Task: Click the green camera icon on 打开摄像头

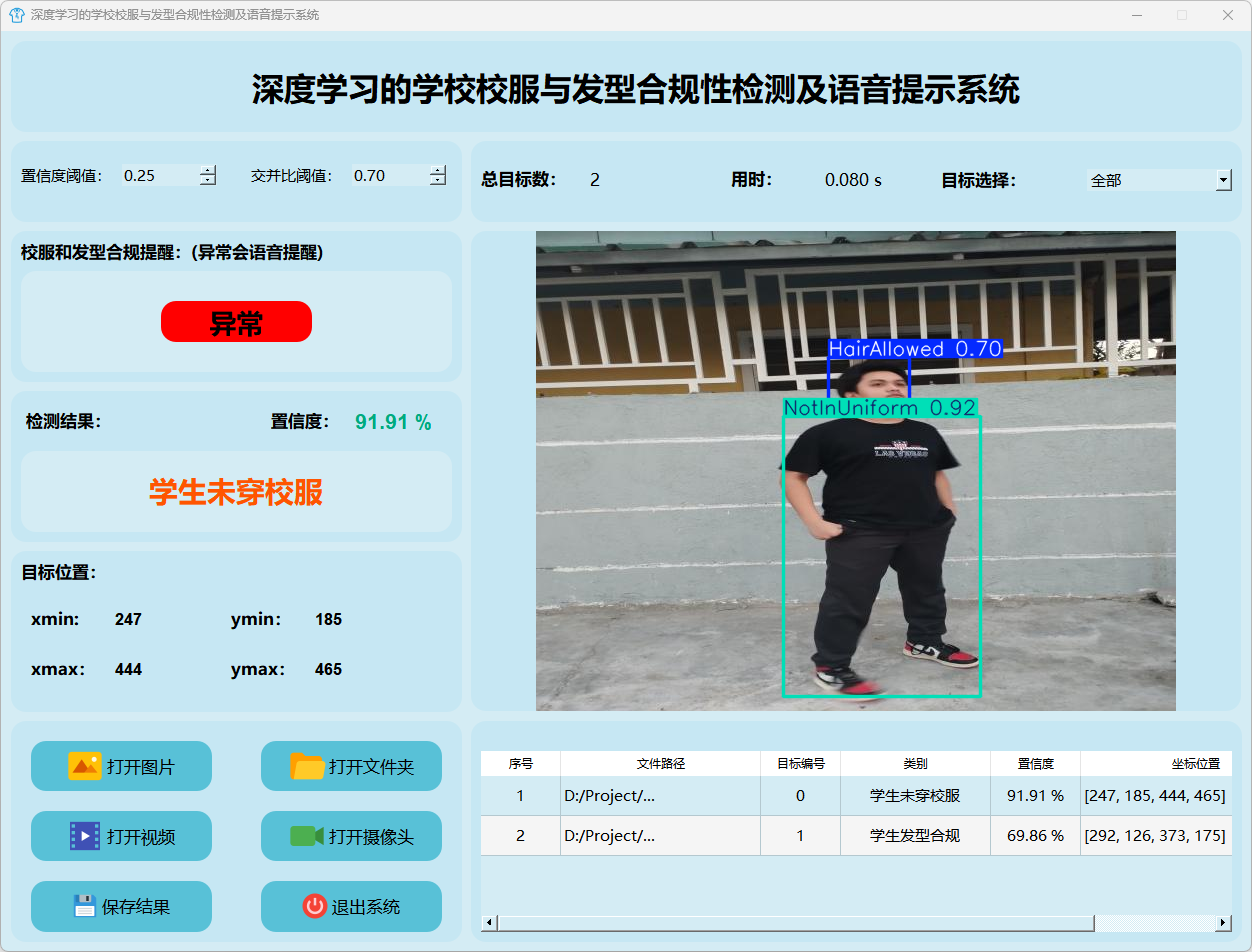Action: tap(306, 835)
